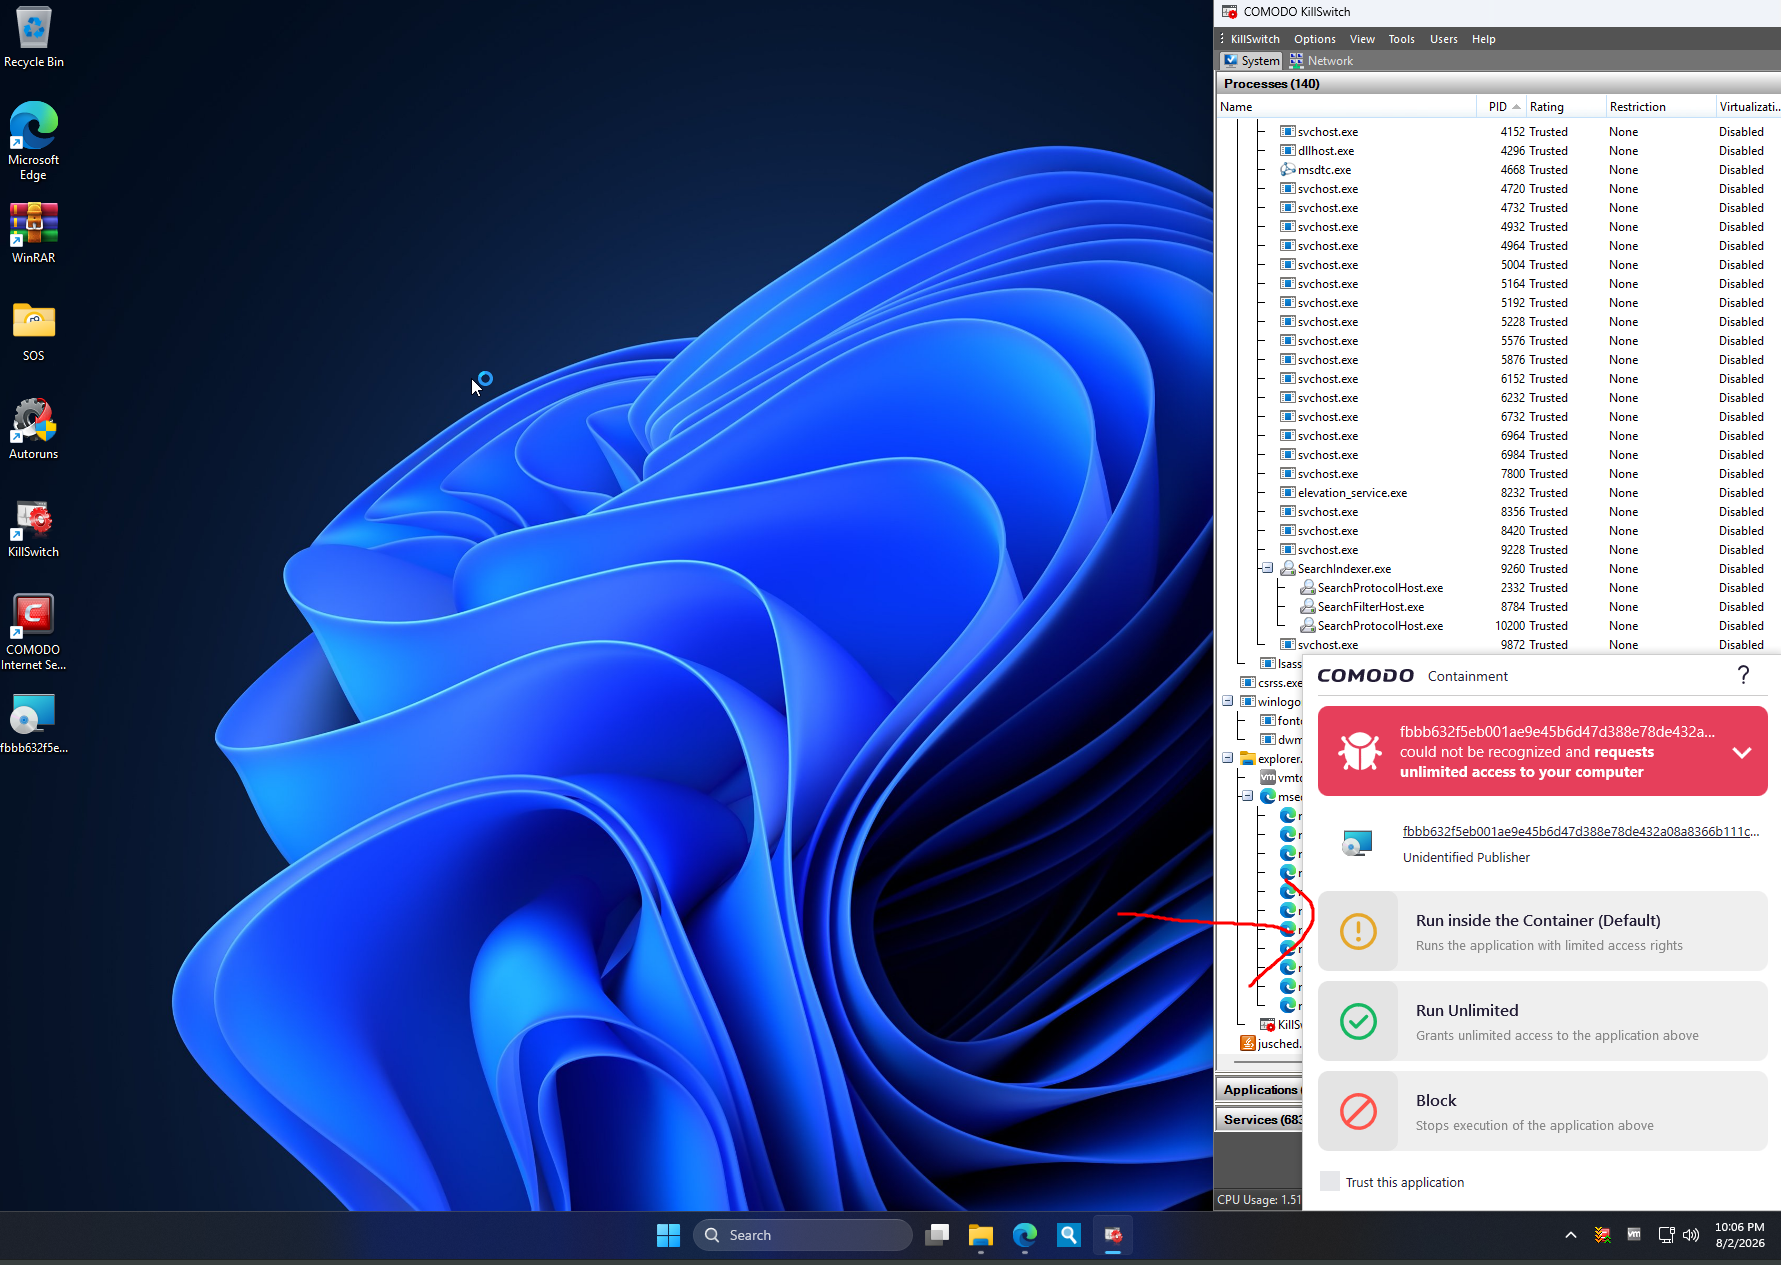Select the dllhost.exe process row
The image size is (1781, 1265).
click(x=1498, y=151)
